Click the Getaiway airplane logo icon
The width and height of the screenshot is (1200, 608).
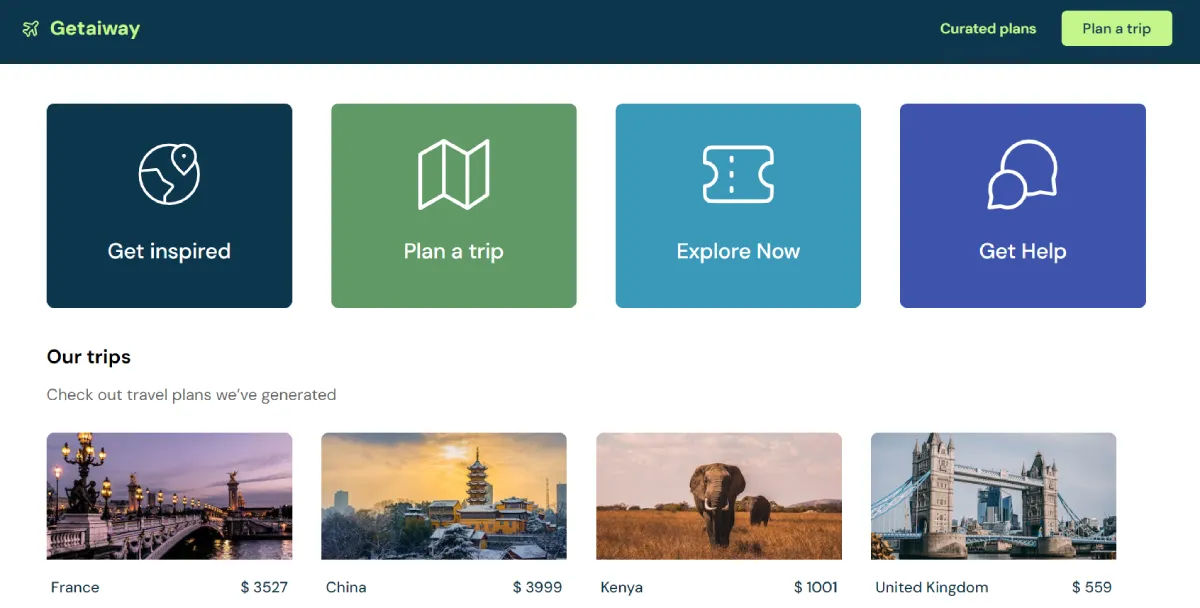(x=30, y=29)
